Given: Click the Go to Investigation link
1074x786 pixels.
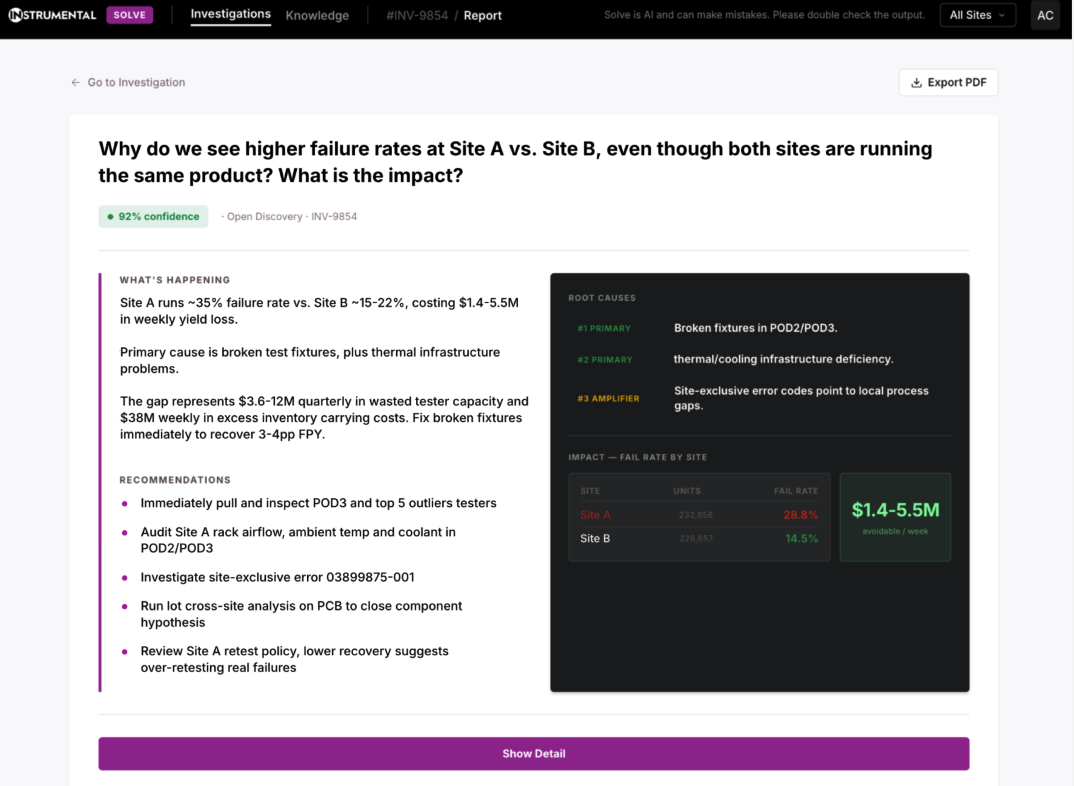Looking at the screenshot, I should pos(136,82).
